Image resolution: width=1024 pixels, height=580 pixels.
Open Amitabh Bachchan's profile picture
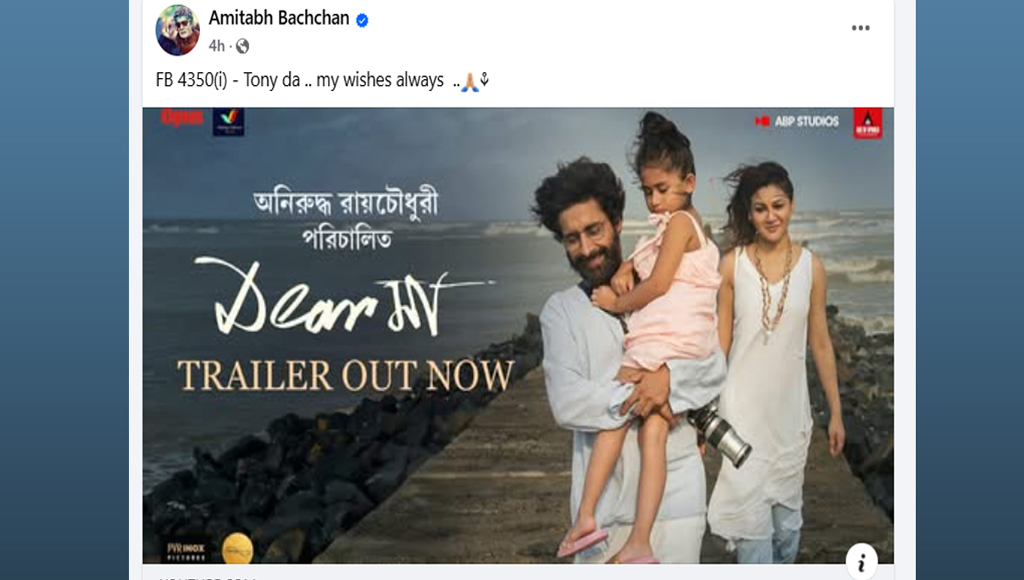(177, 30)
